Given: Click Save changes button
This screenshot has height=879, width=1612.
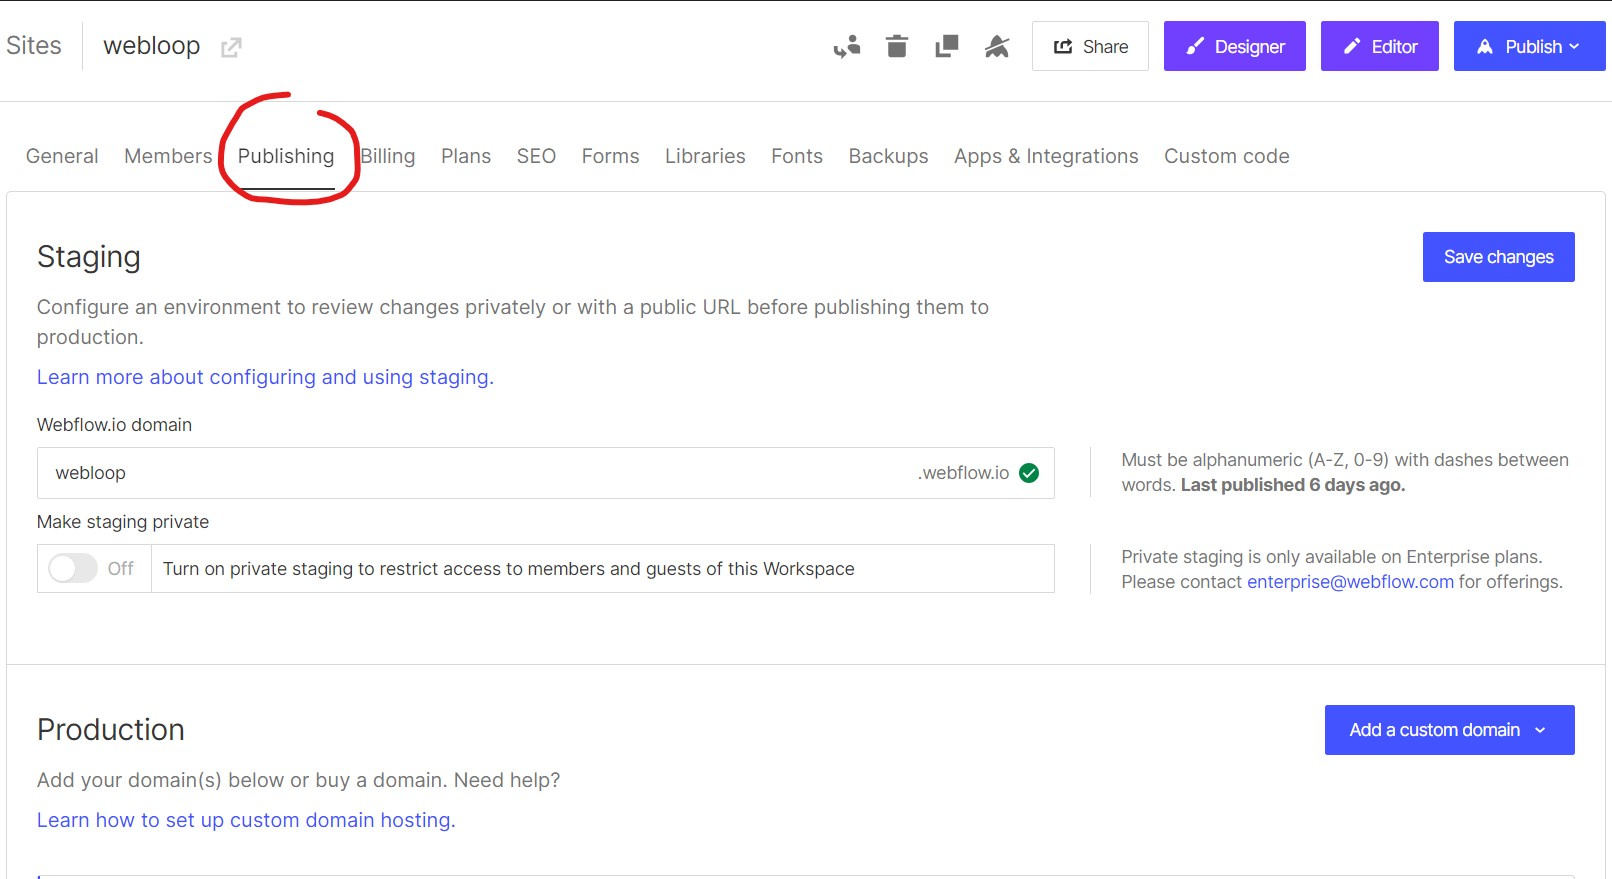Looking at the screenshot, I should pos(1498,257).
